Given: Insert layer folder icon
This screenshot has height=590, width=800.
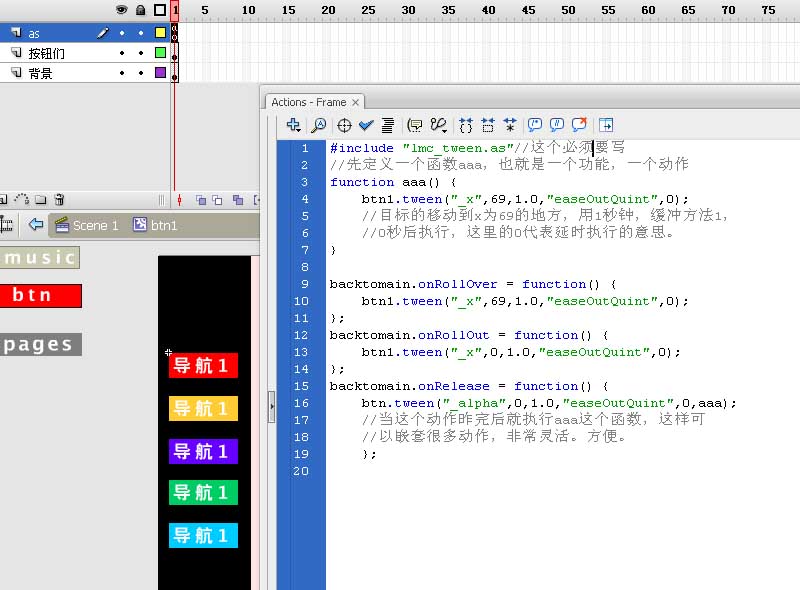Looking at the screenshot, I should tap(41, 200).
